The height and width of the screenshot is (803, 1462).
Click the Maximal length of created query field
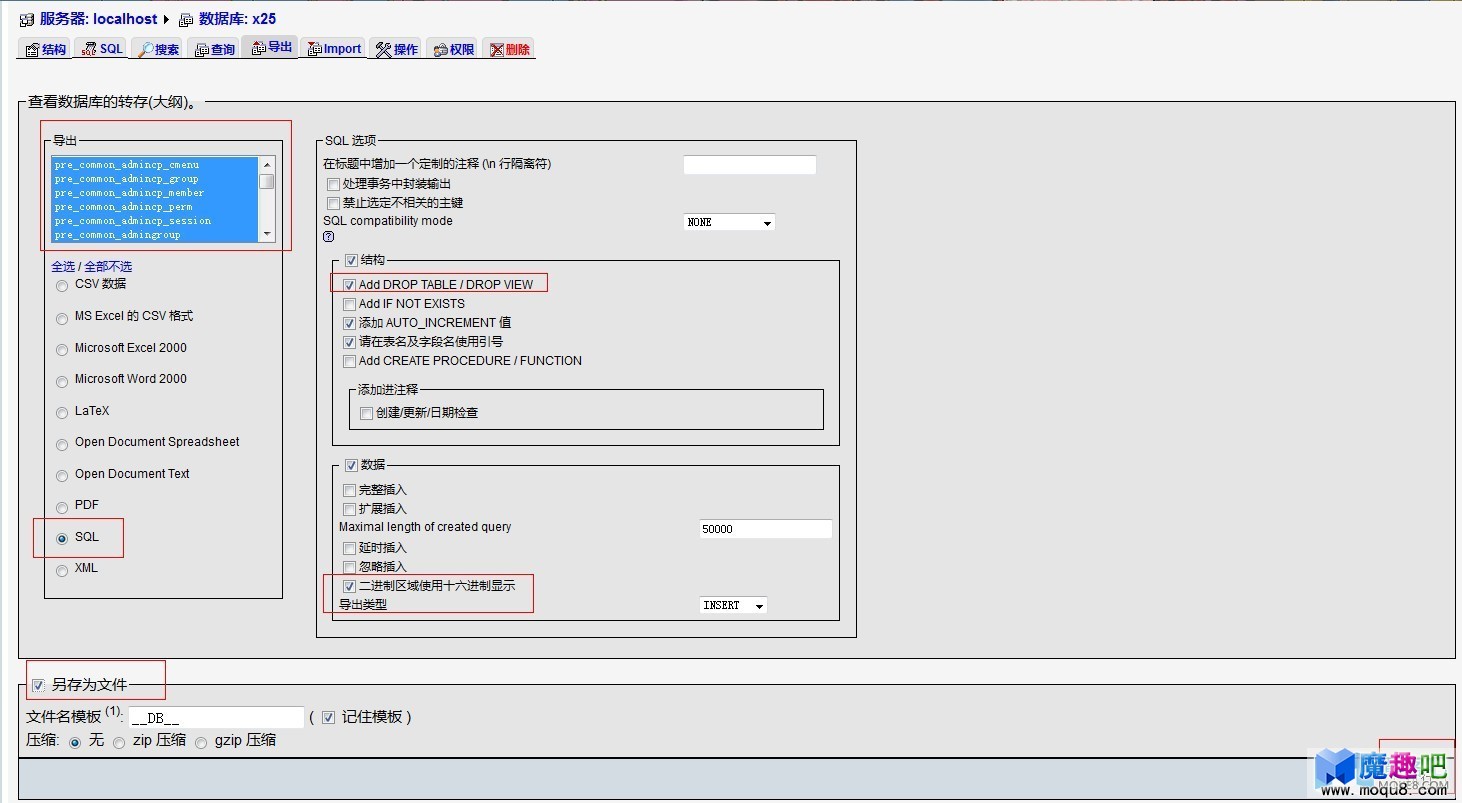766,529
